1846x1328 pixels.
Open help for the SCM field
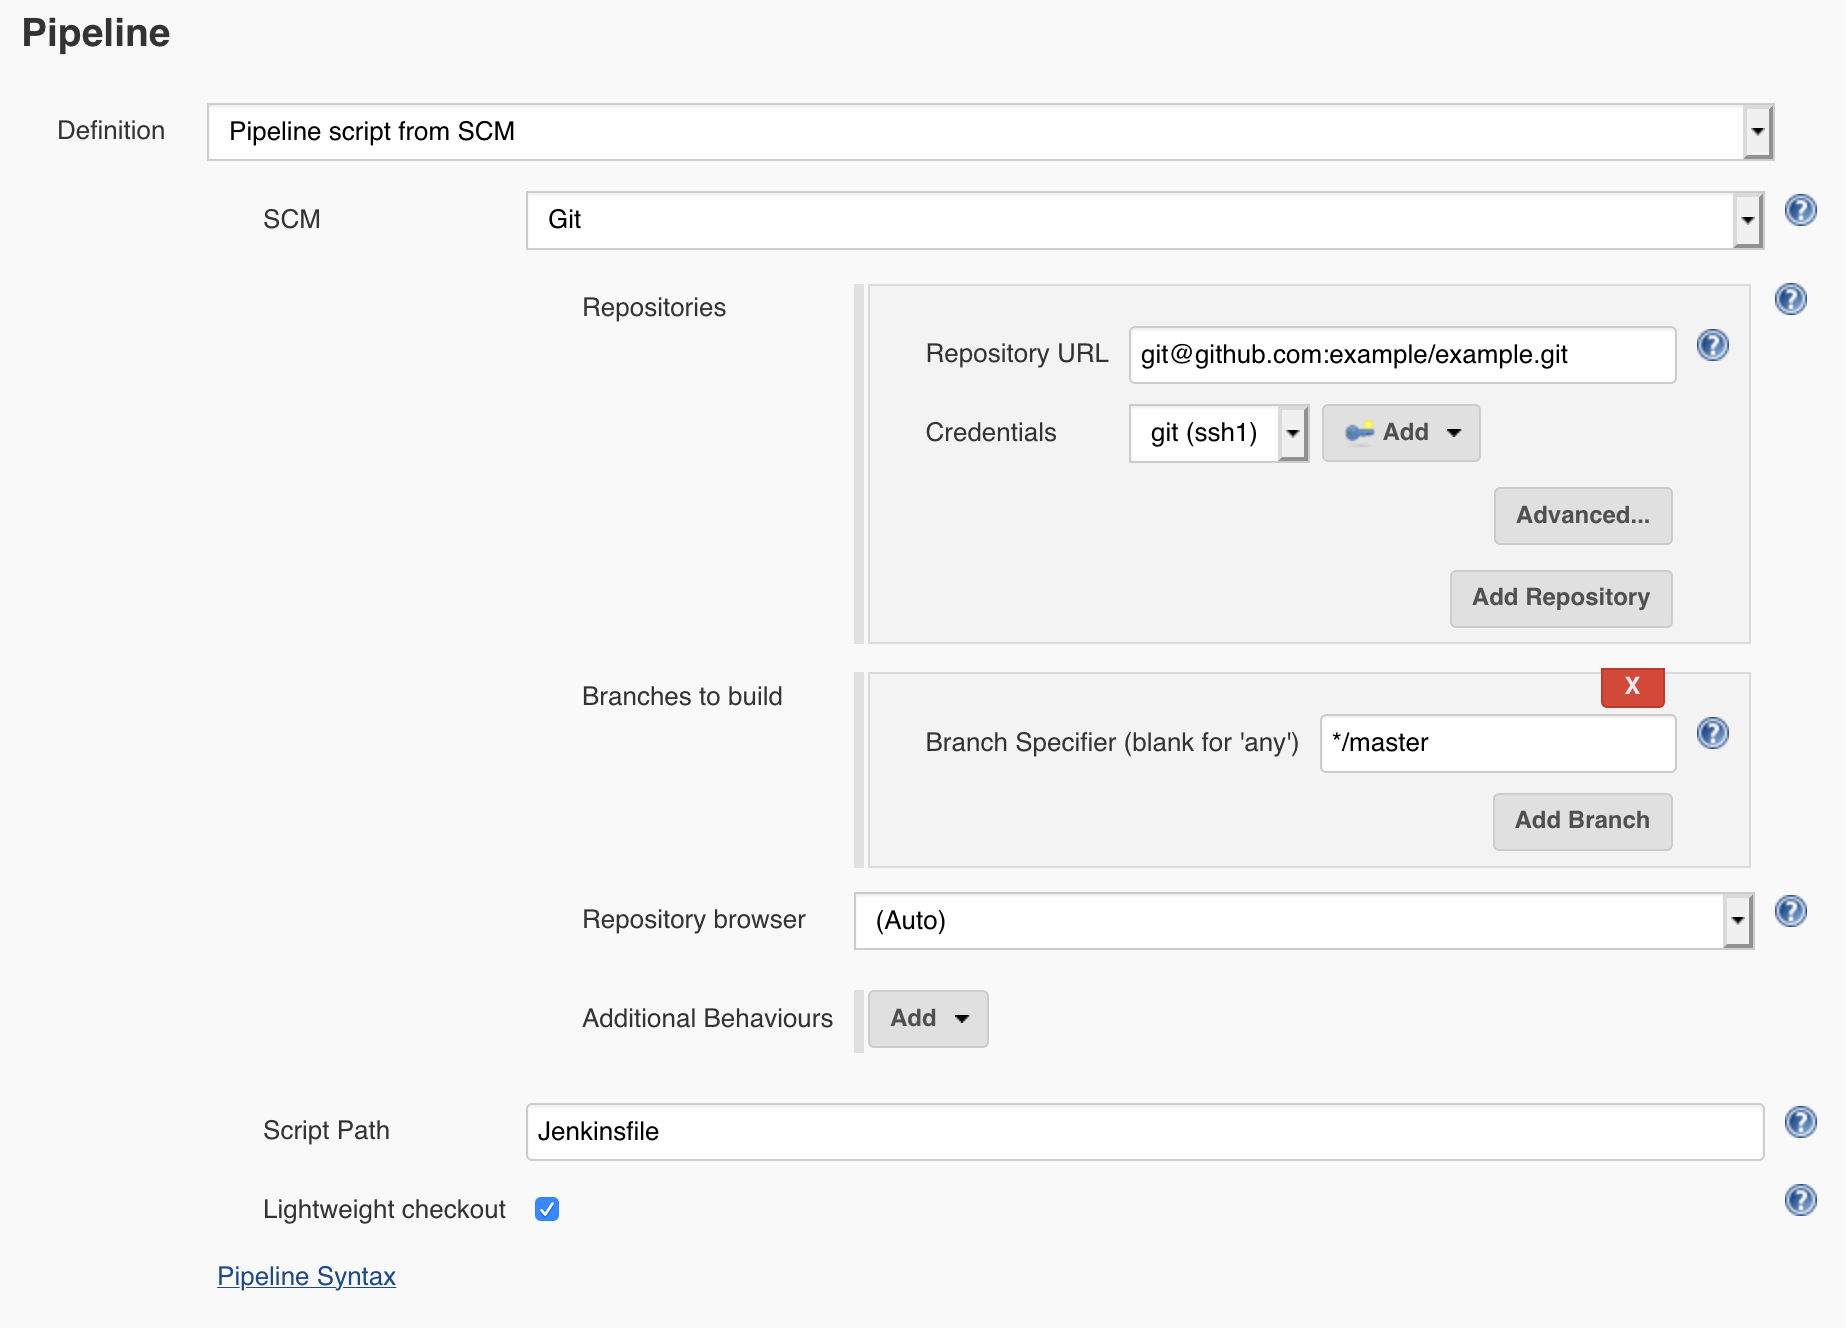[1800, 210]
